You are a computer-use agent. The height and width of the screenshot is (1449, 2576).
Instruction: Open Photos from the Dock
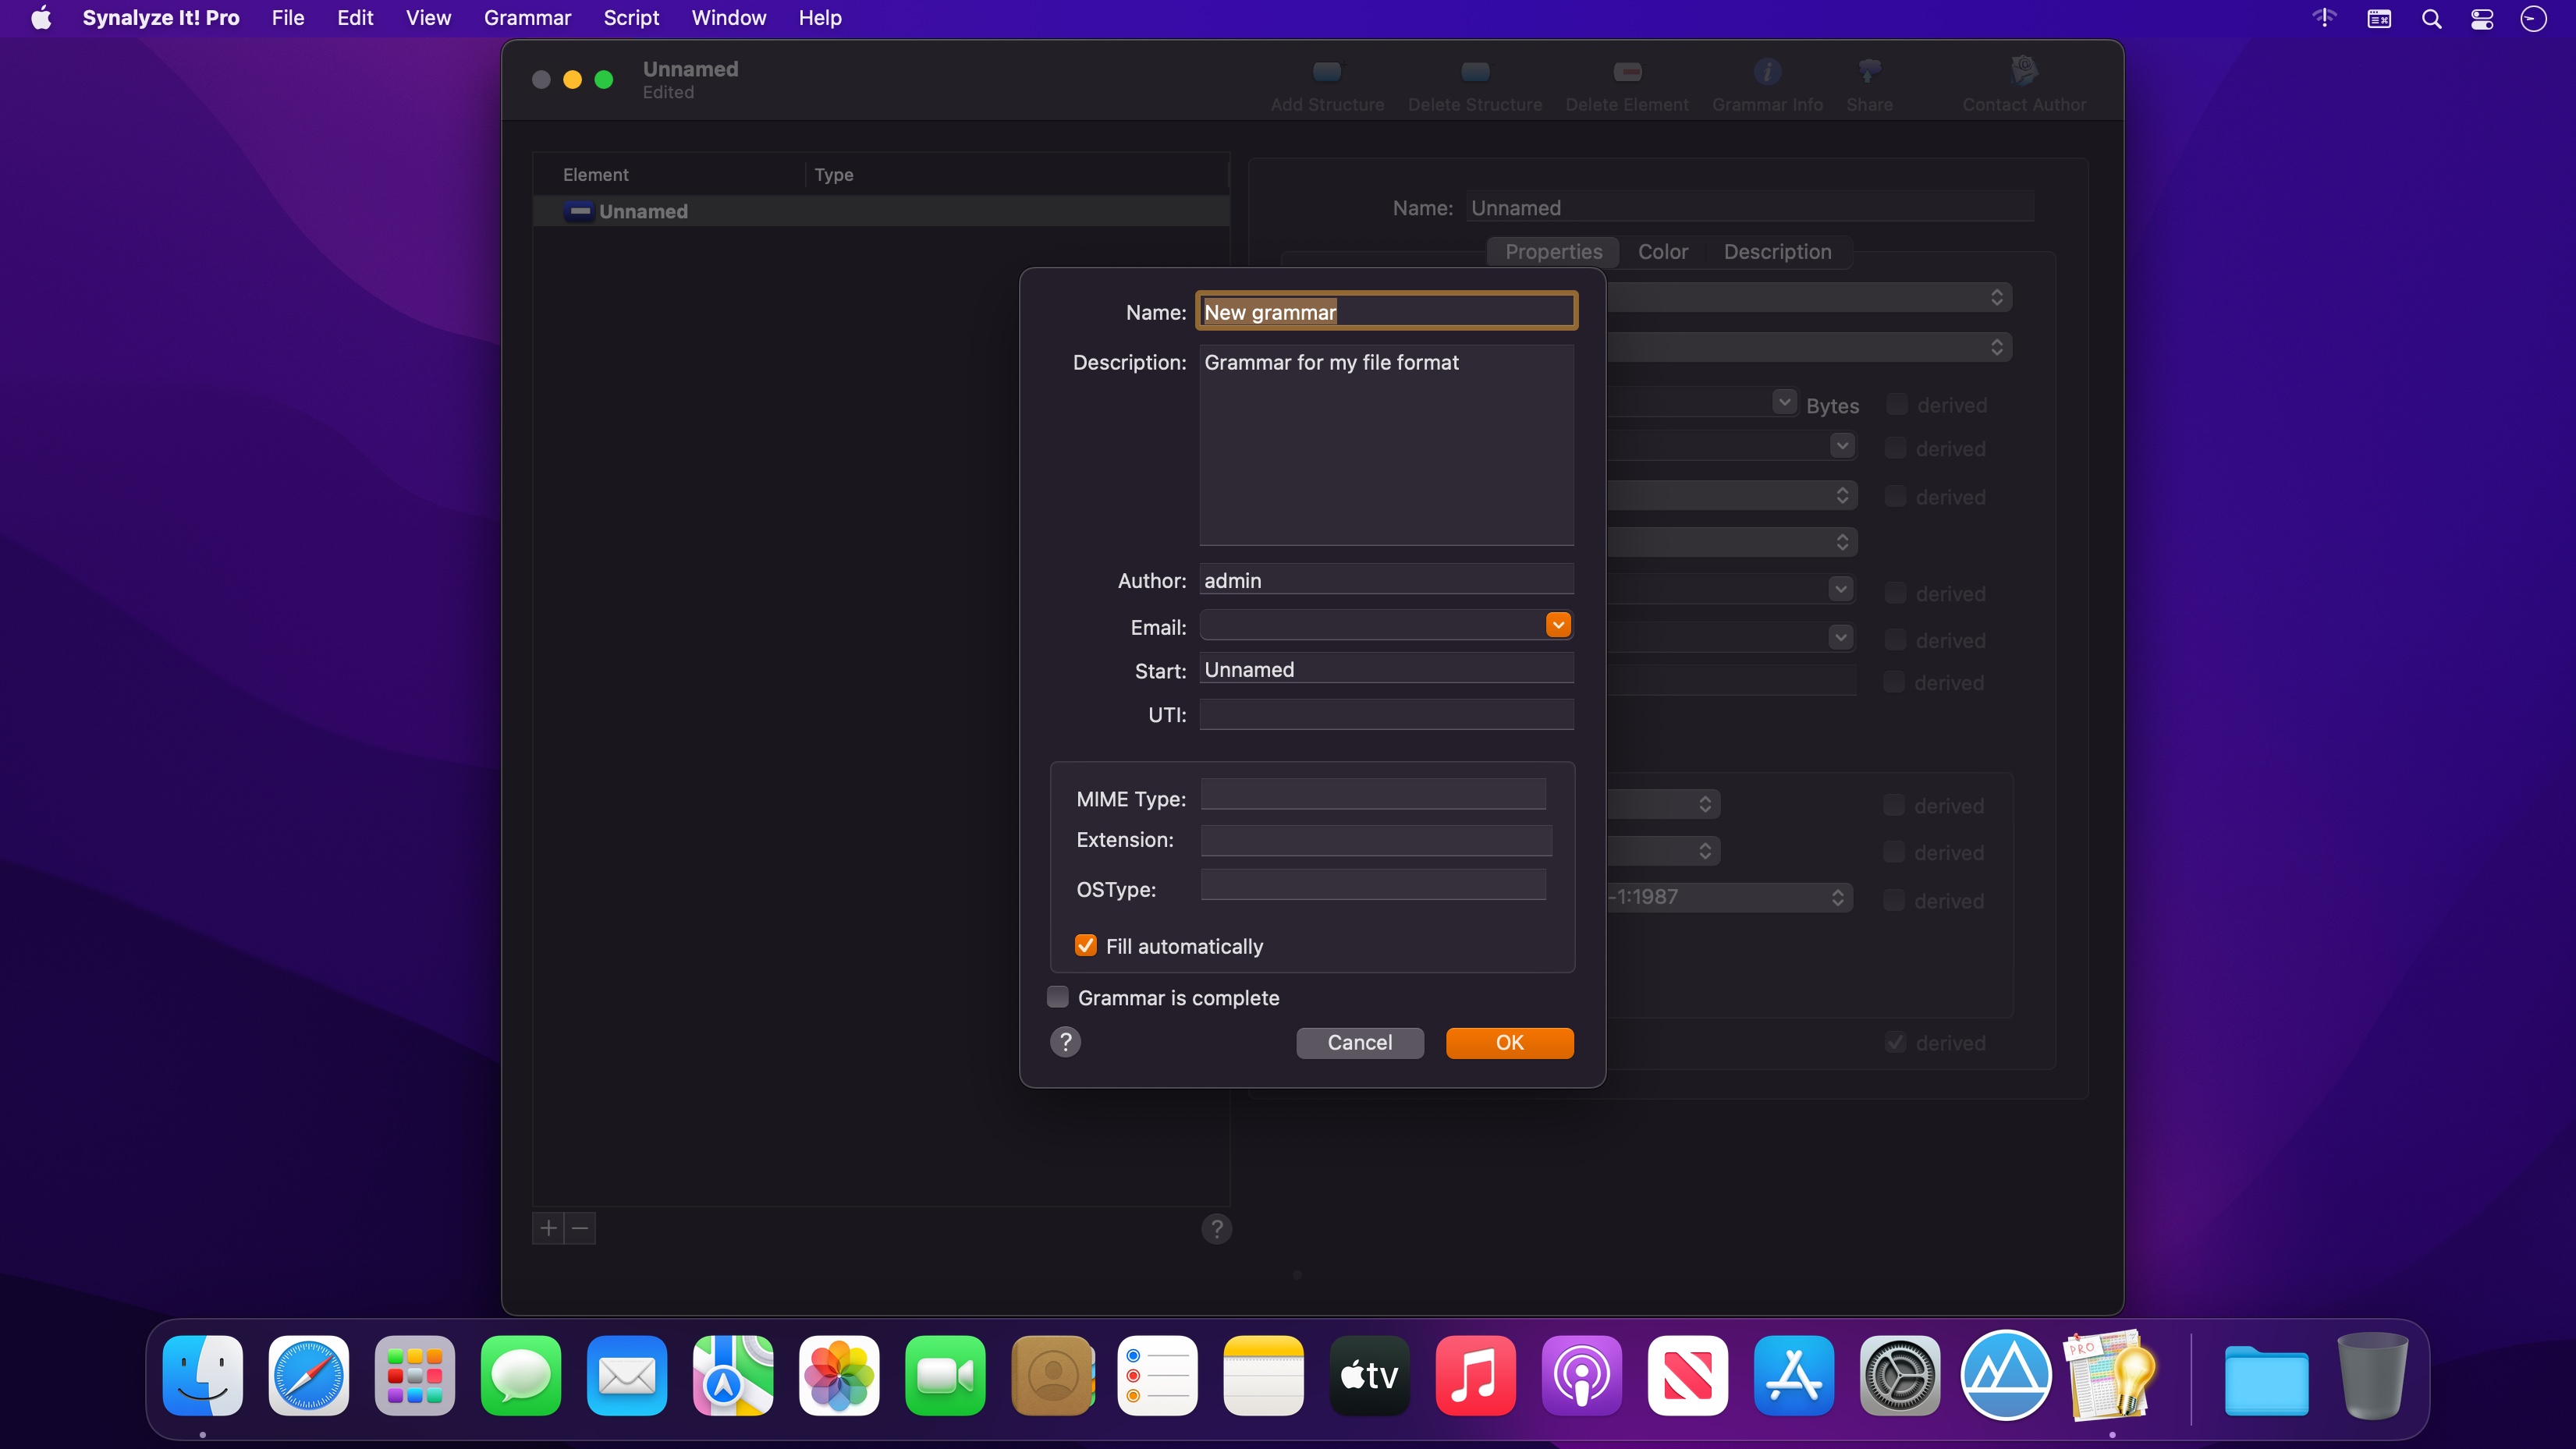click(x=839, y=1376)
